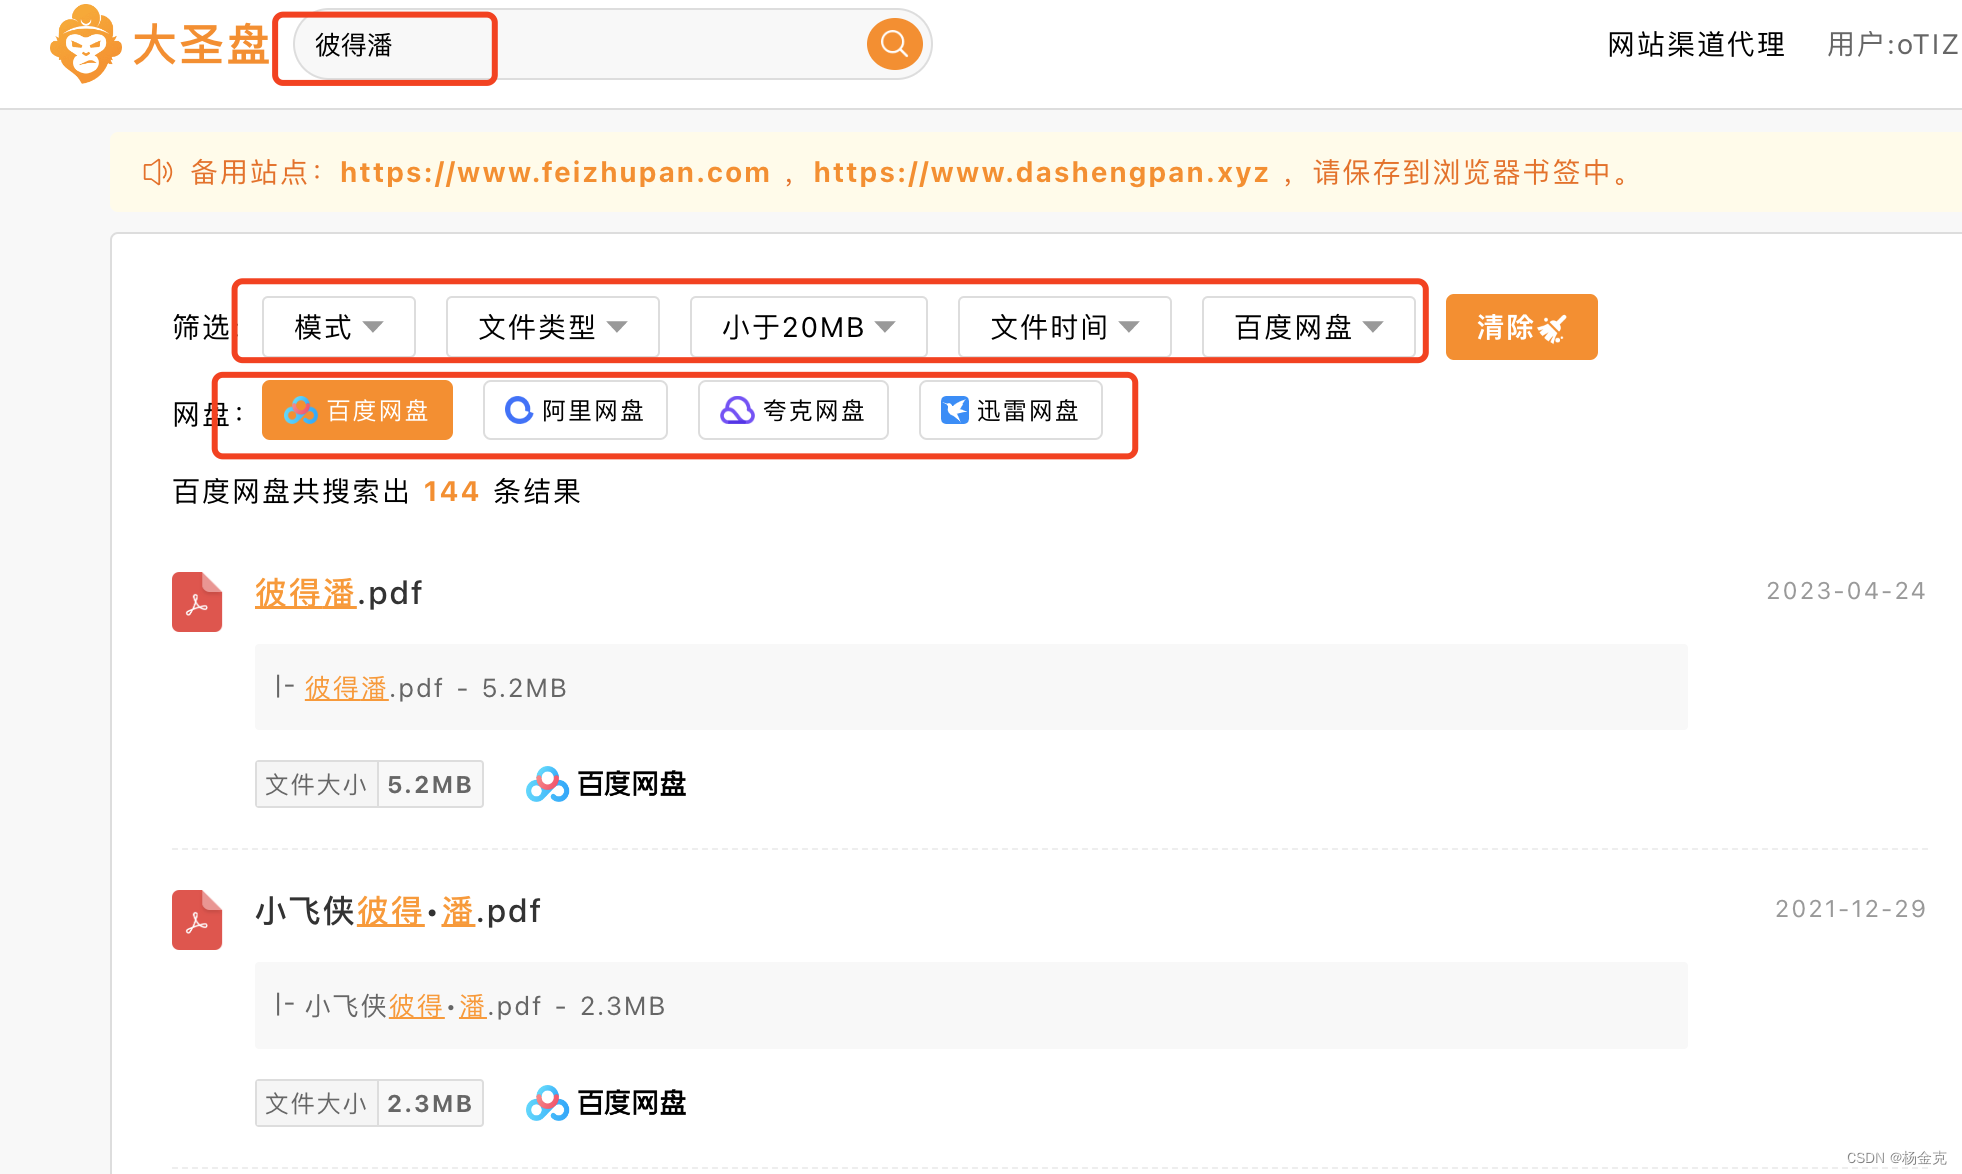1962x1174 pixels.
Task: Click the Dashengpan monkey logo
Action: [87, 44]
